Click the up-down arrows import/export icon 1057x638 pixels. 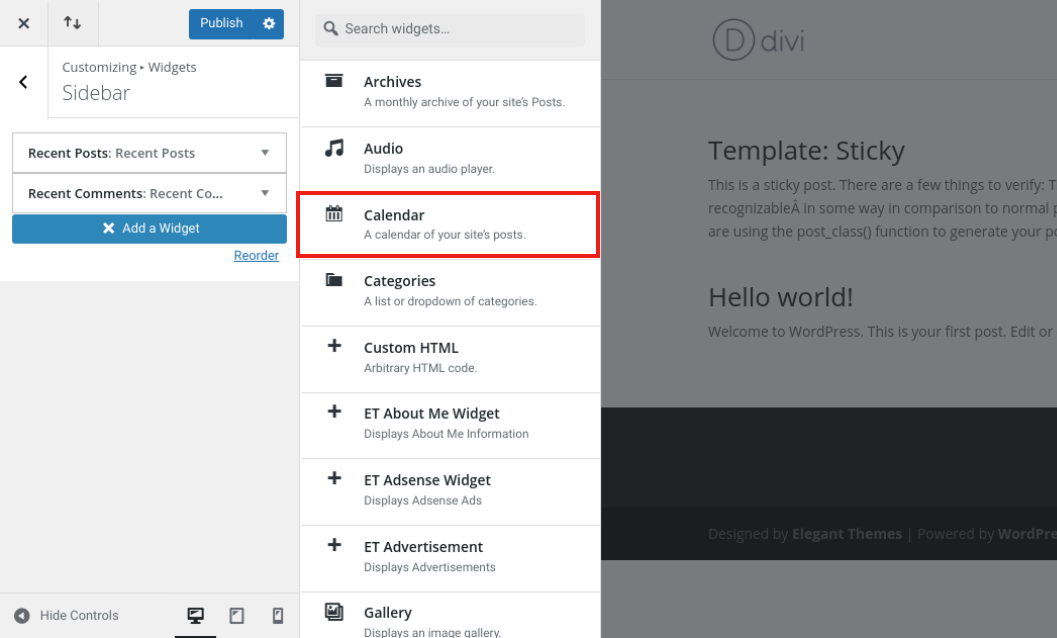[x=72, y=23]
